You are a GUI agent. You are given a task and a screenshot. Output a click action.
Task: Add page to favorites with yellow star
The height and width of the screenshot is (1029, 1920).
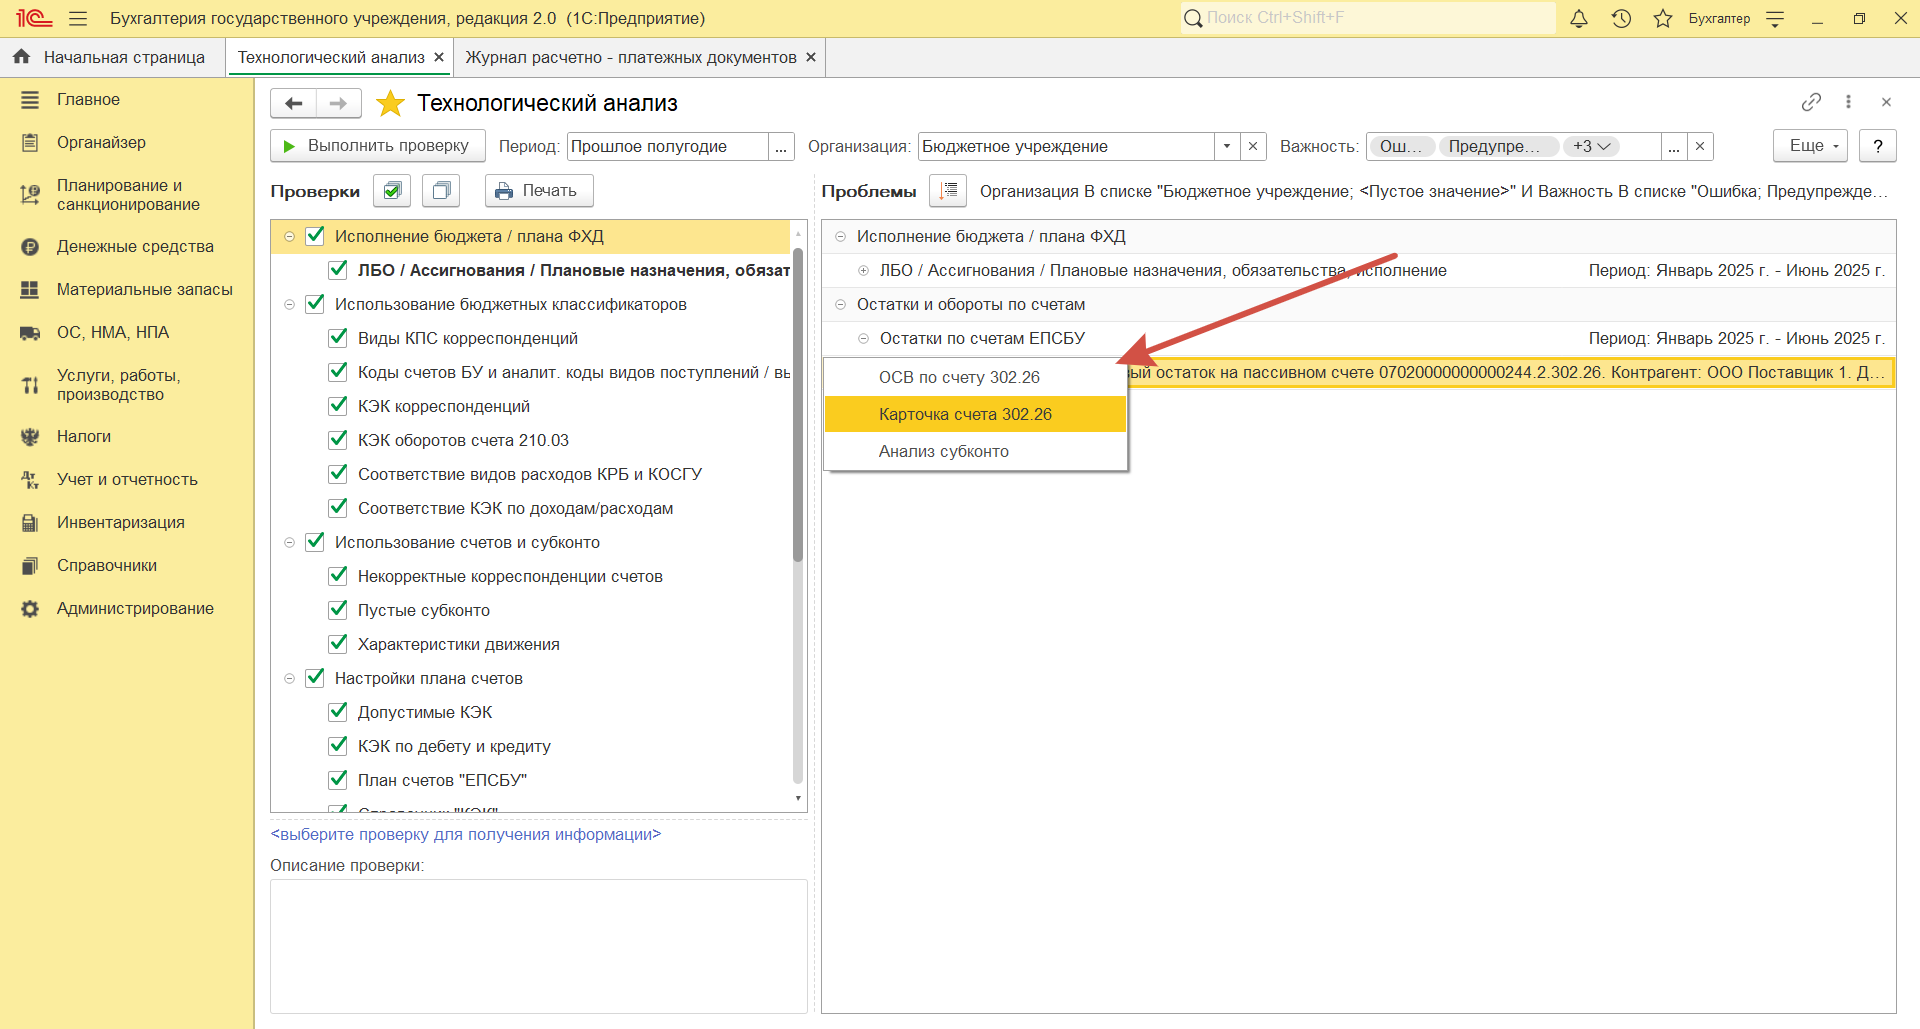(390, 104)
